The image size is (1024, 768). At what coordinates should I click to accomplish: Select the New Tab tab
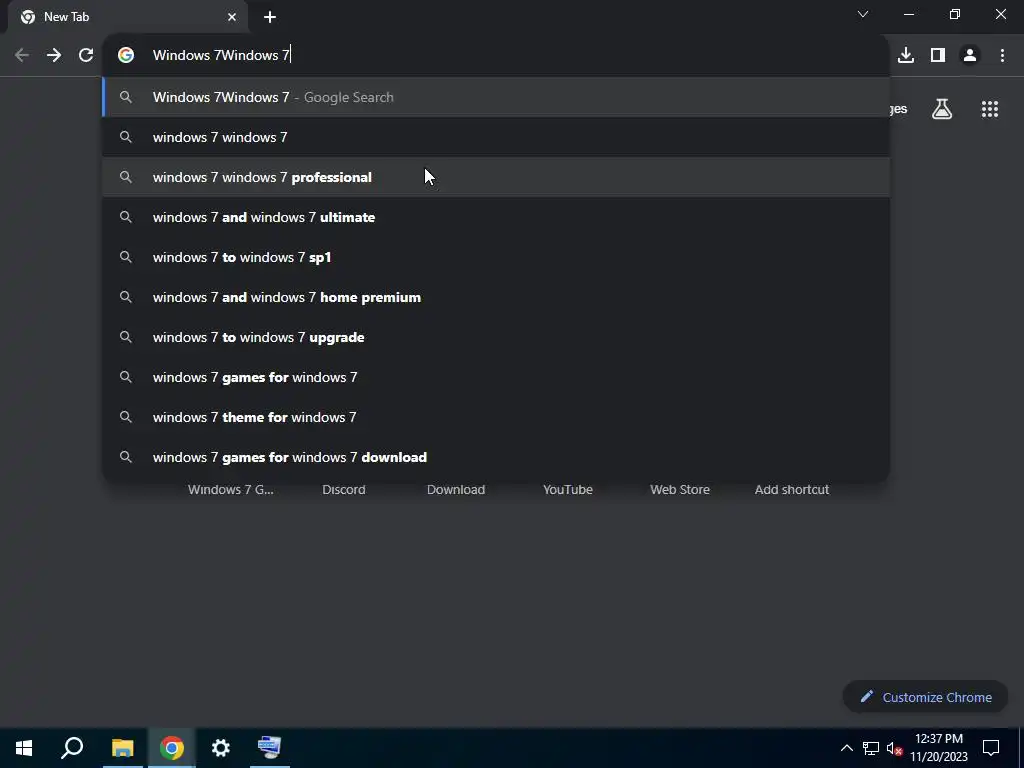coord(127,17)
